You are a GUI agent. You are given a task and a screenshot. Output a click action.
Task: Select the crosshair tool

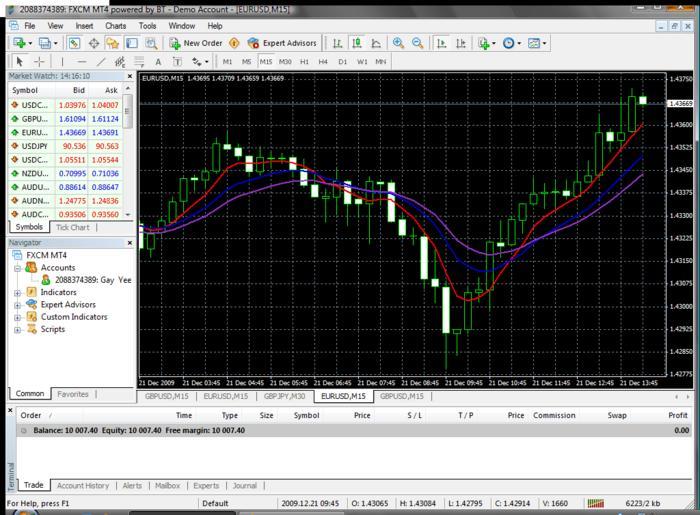click(39, 62)
